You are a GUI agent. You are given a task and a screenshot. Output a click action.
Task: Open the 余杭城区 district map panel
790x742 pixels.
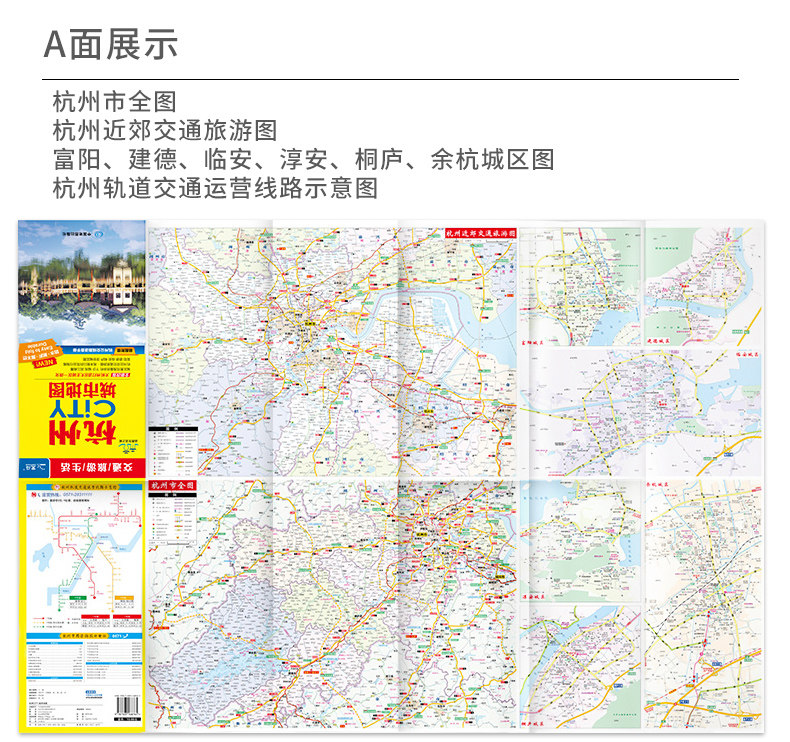703,604
